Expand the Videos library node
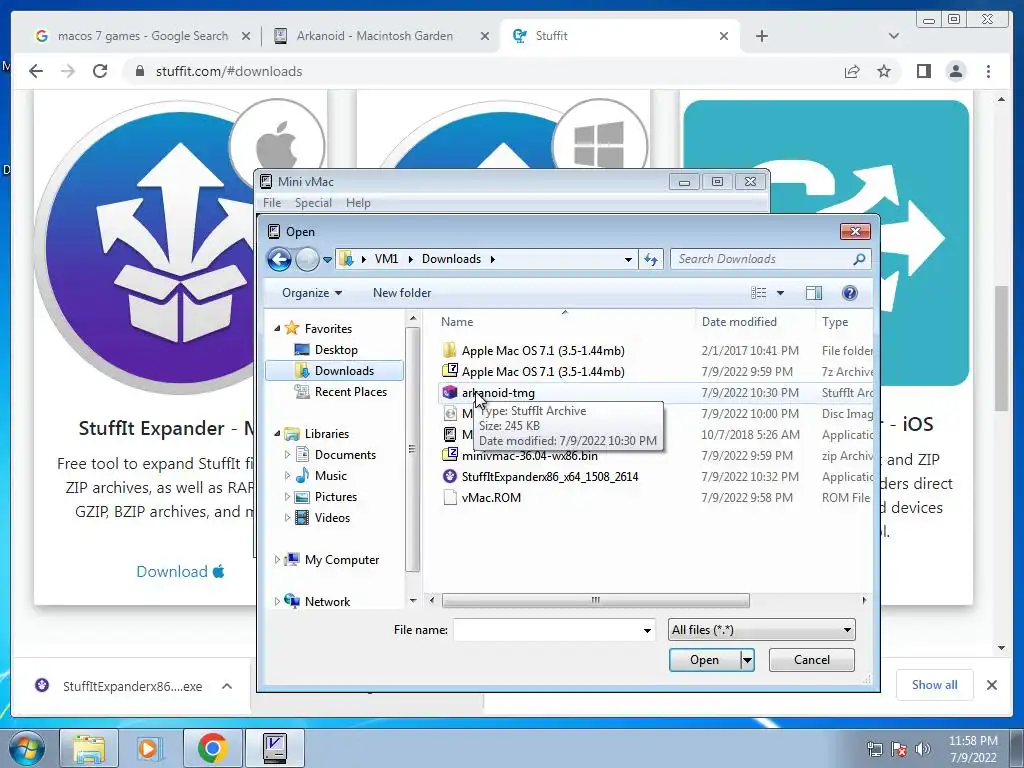The width and height of the screenshot is (1024, 768). point(287,517)
